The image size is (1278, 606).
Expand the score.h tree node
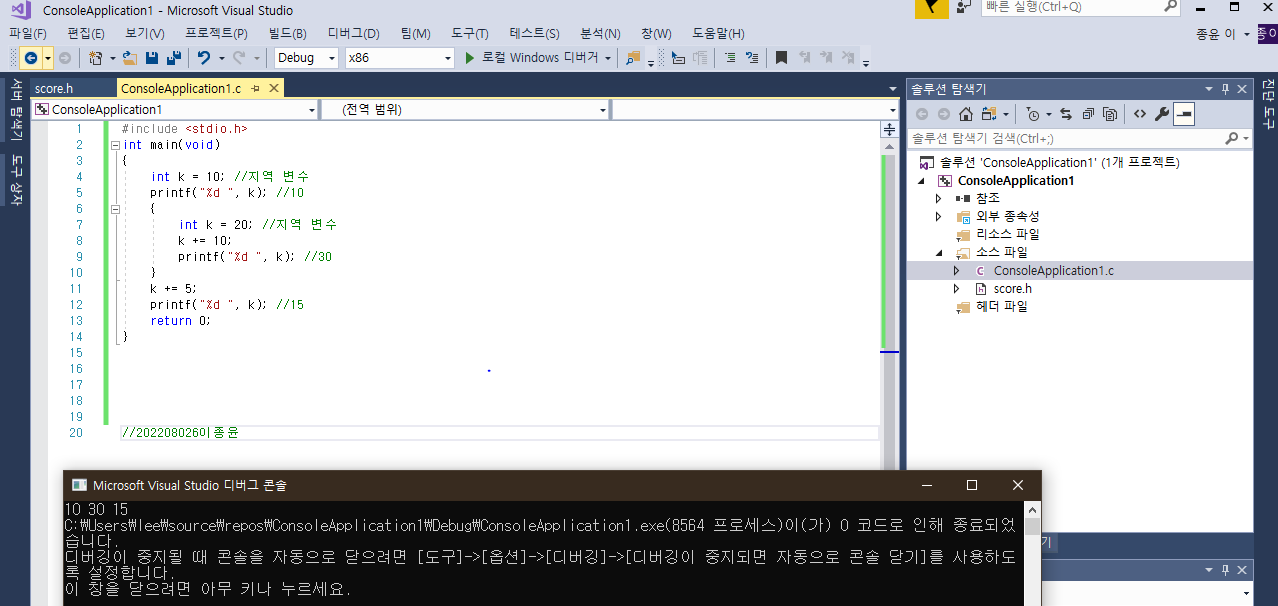pyautogui.click(x=956, y=288)
